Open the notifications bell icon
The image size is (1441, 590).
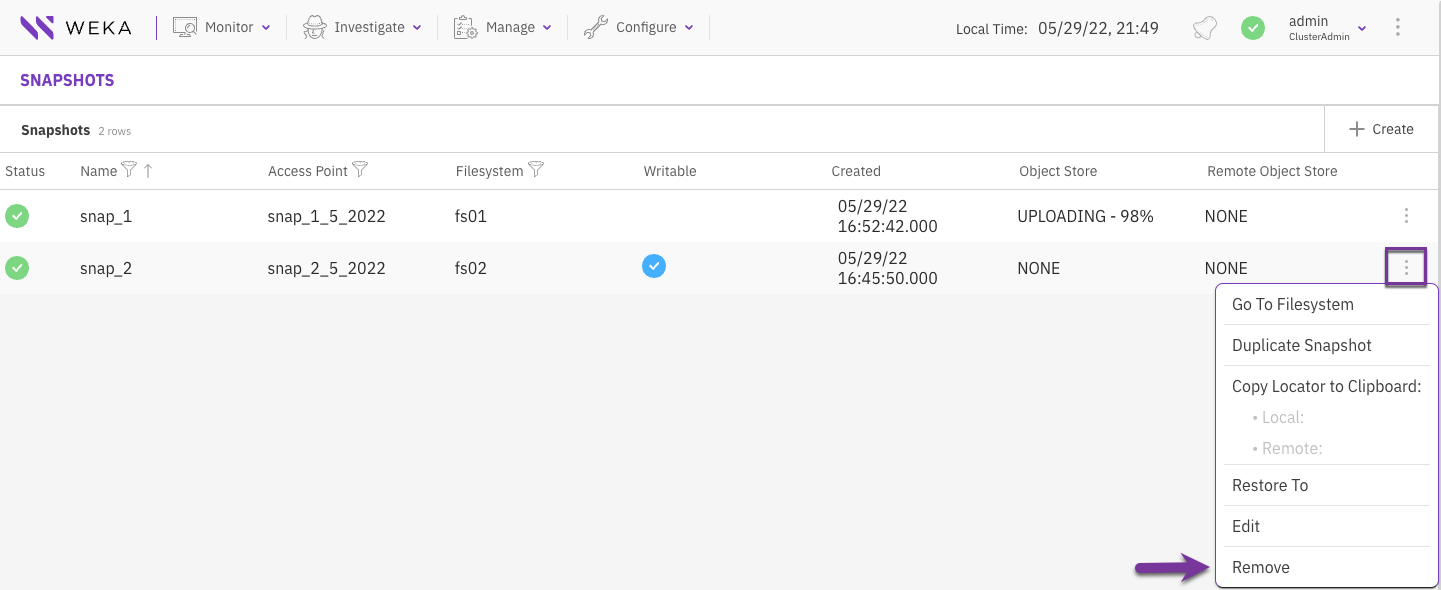tap(1205, 28)
